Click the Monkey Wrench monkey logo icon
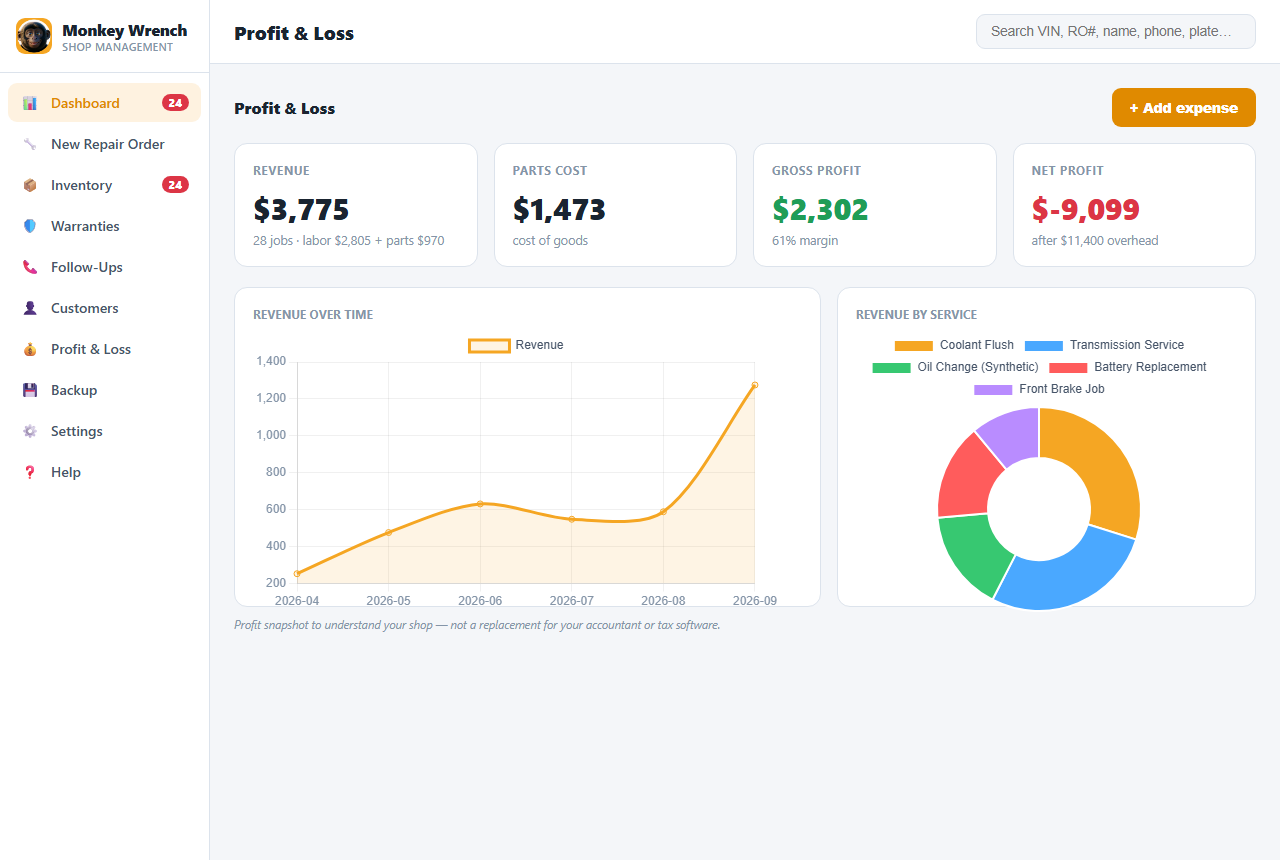Screen dimensions: 1280x860 click(34, 36)
